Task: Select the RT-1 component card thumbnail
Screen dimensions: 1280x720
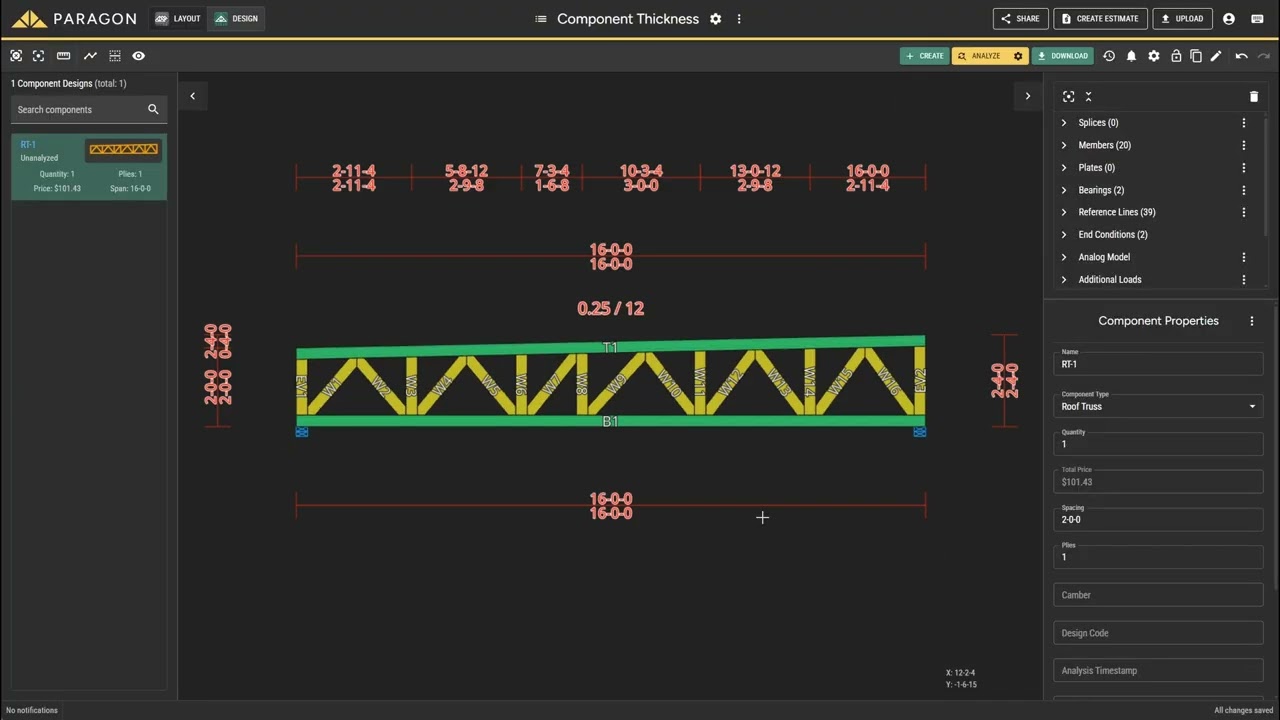Action: 123,150
